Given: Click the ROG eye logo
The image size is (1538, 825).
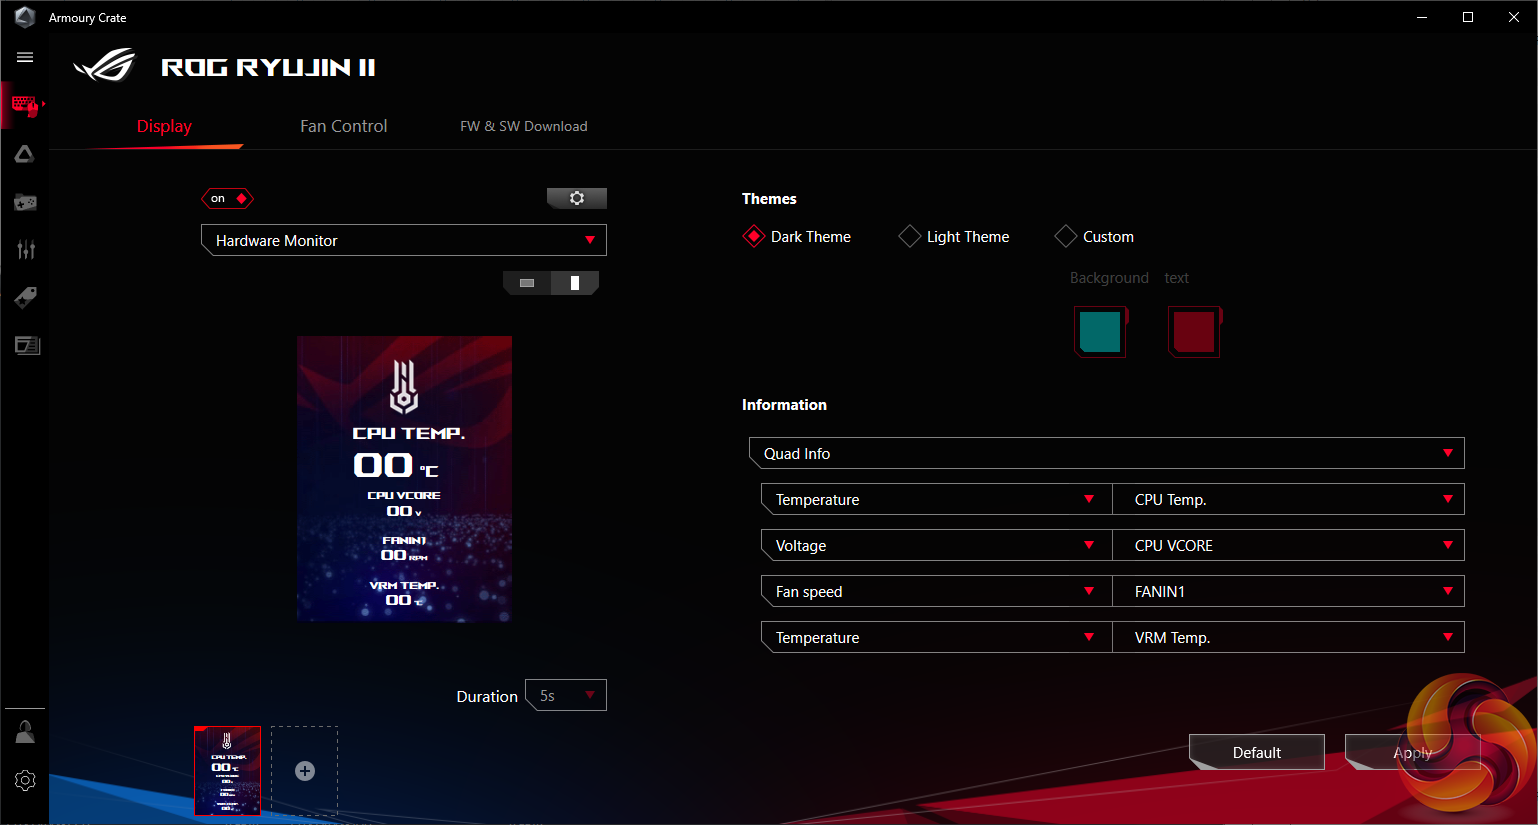Looking at the screenshot, I should pos(105,66).
